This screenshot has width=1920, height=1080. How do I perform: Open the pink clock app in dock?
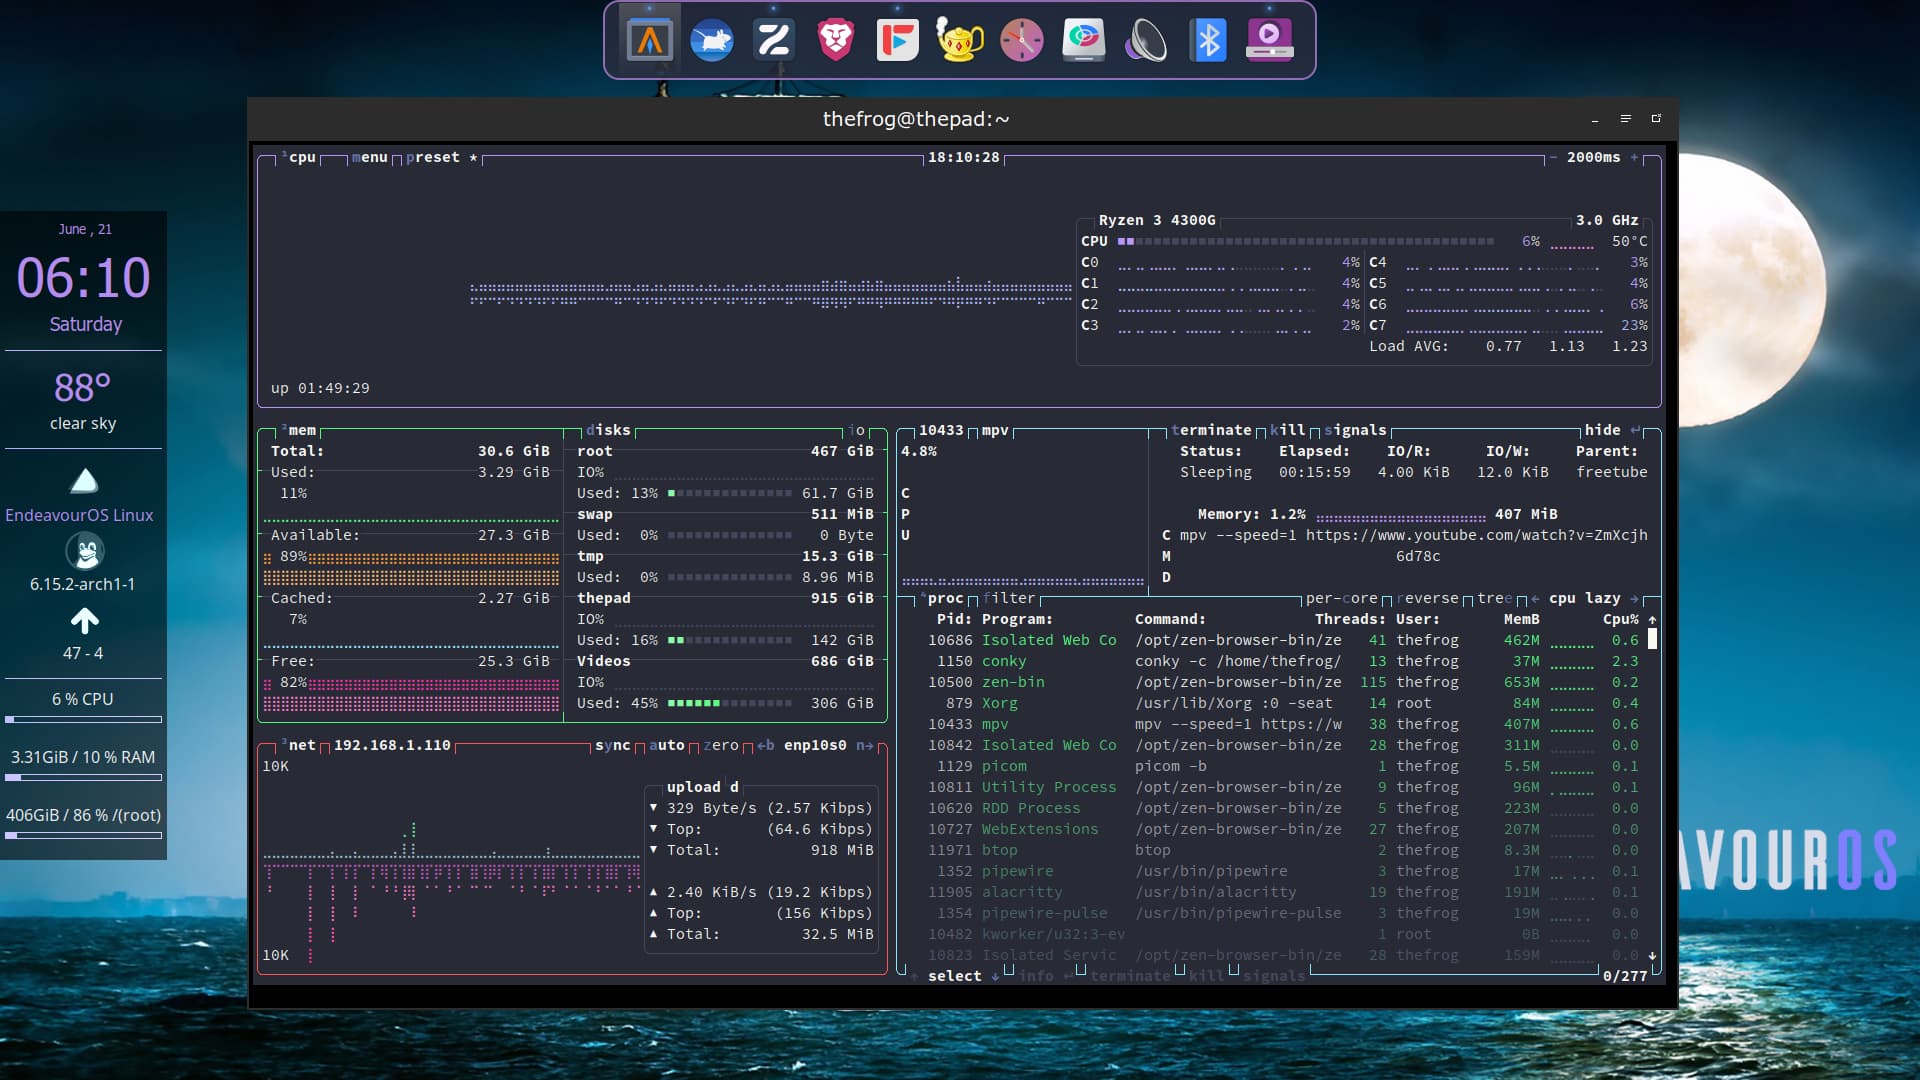1022,40
